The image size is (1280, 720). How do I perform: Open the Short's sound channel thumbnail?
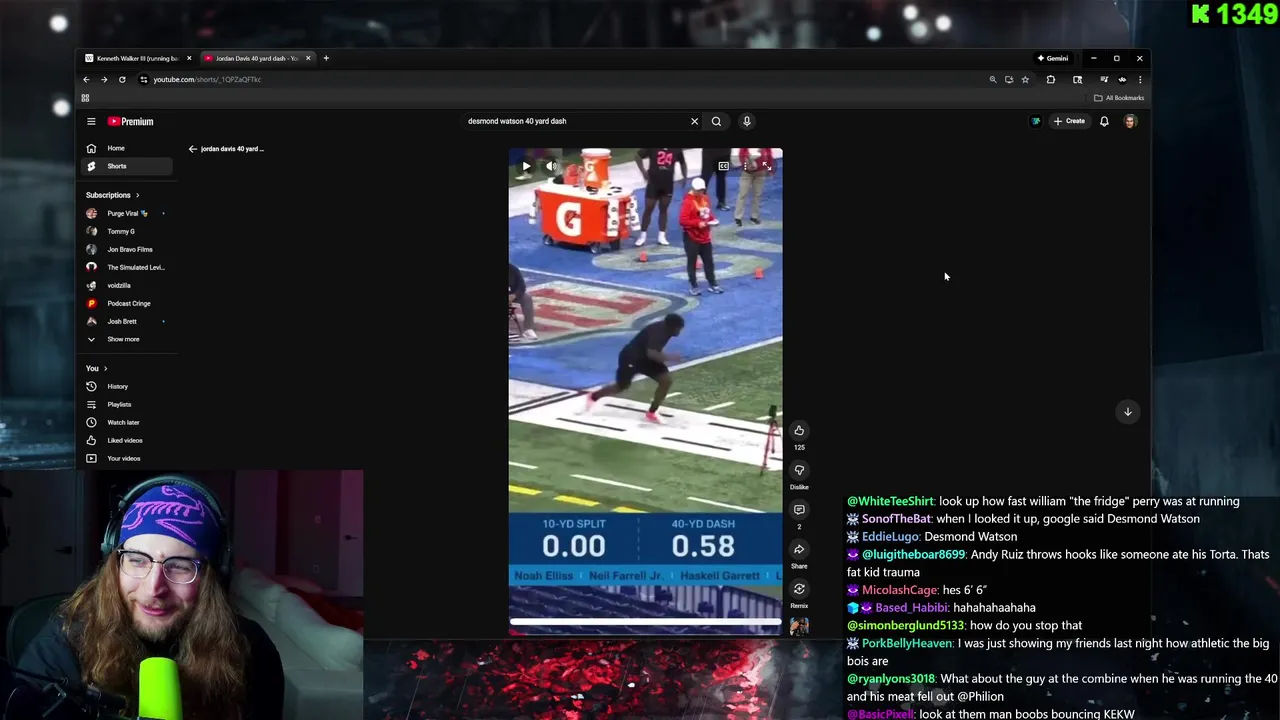799,626
